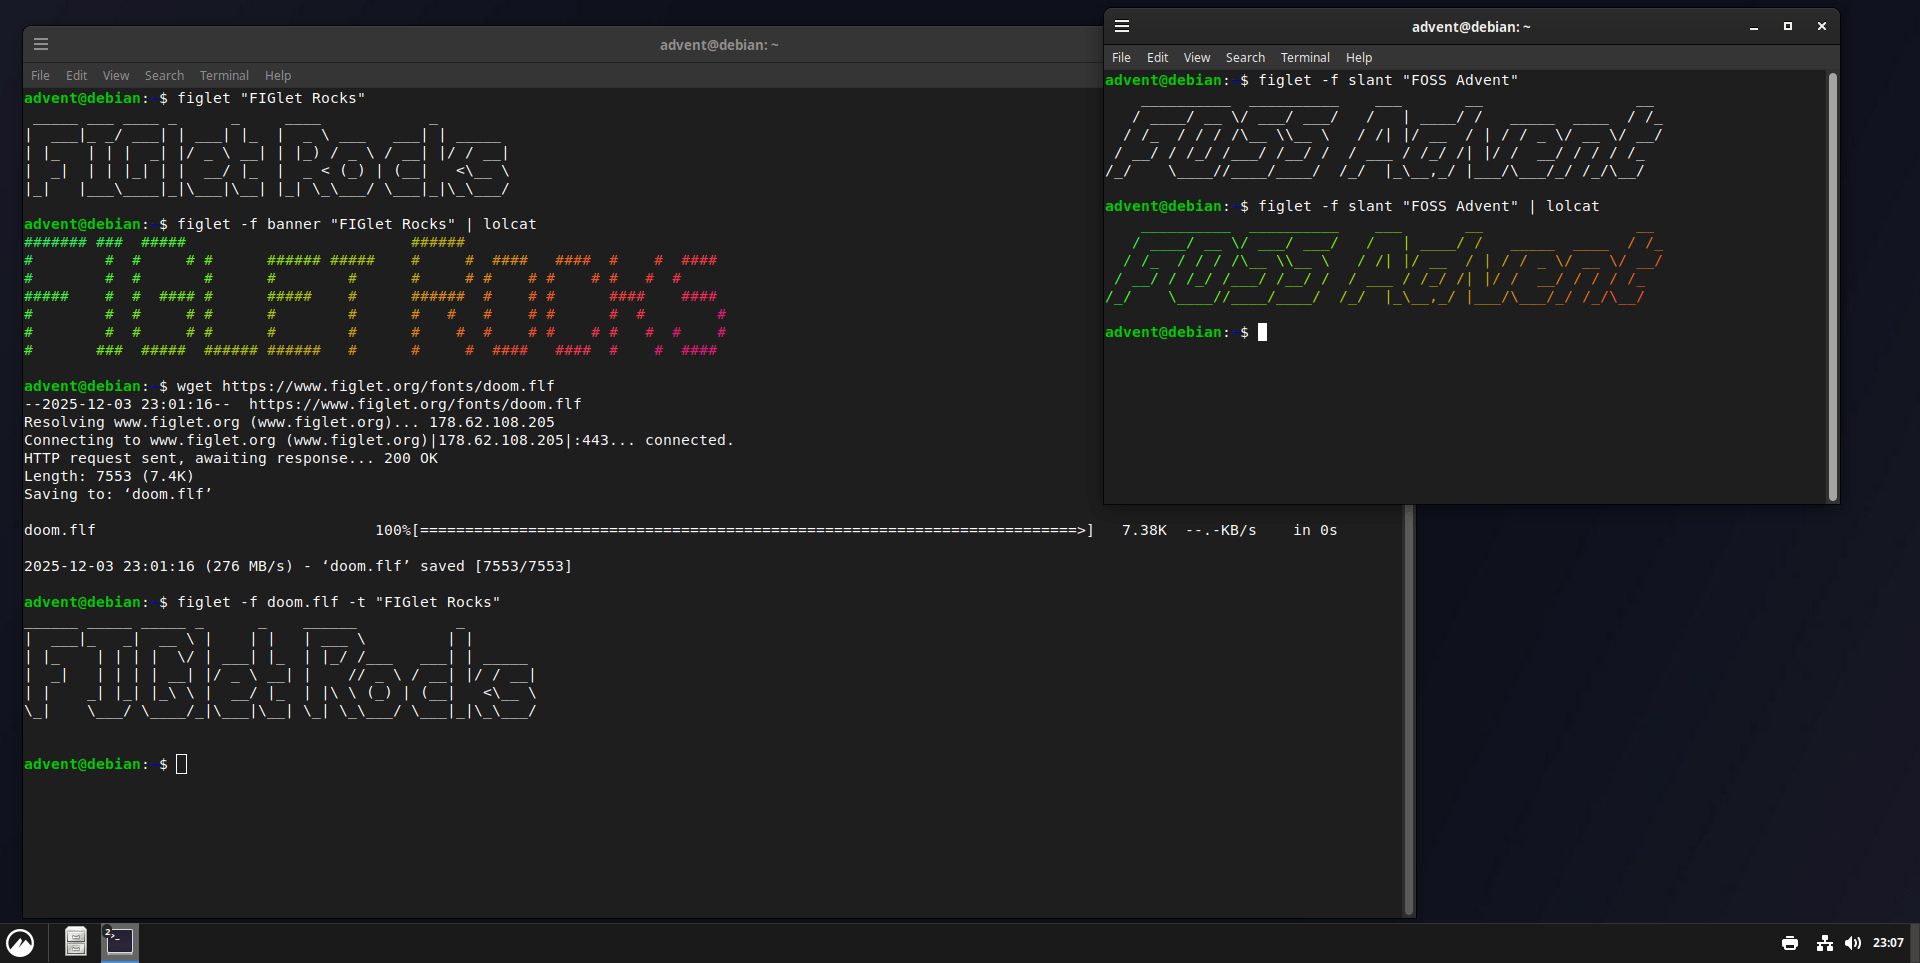Open Search menu in background terminal
1920x963 pixels.
pos(164,76)
